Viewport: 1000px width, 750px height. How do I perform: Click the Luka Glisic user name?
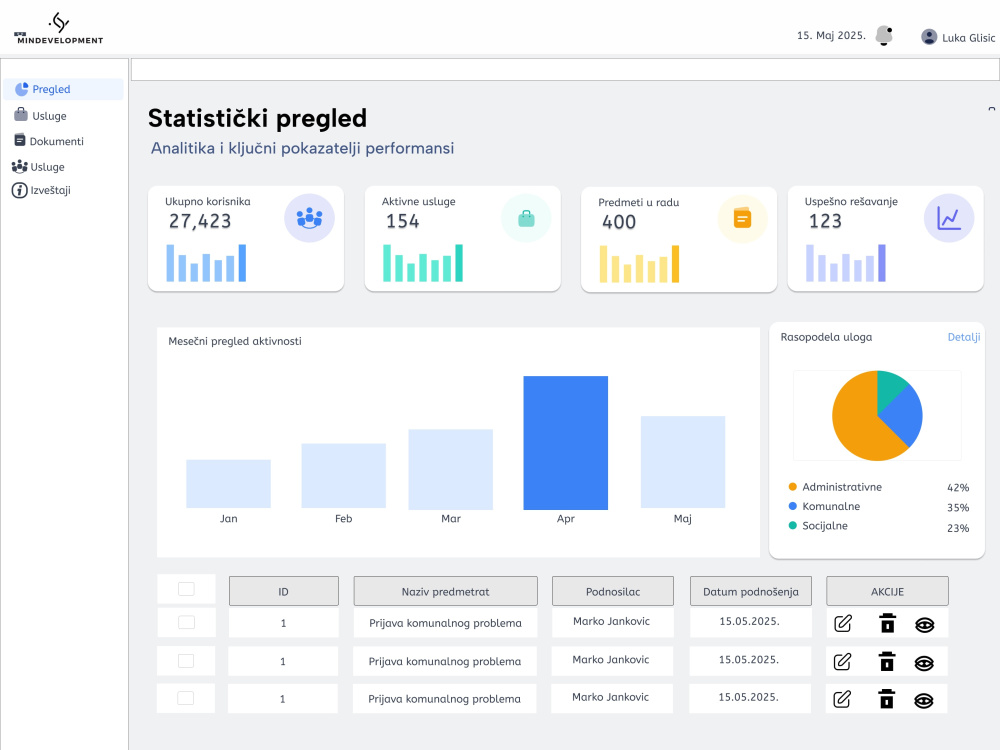tap(968, 38)
